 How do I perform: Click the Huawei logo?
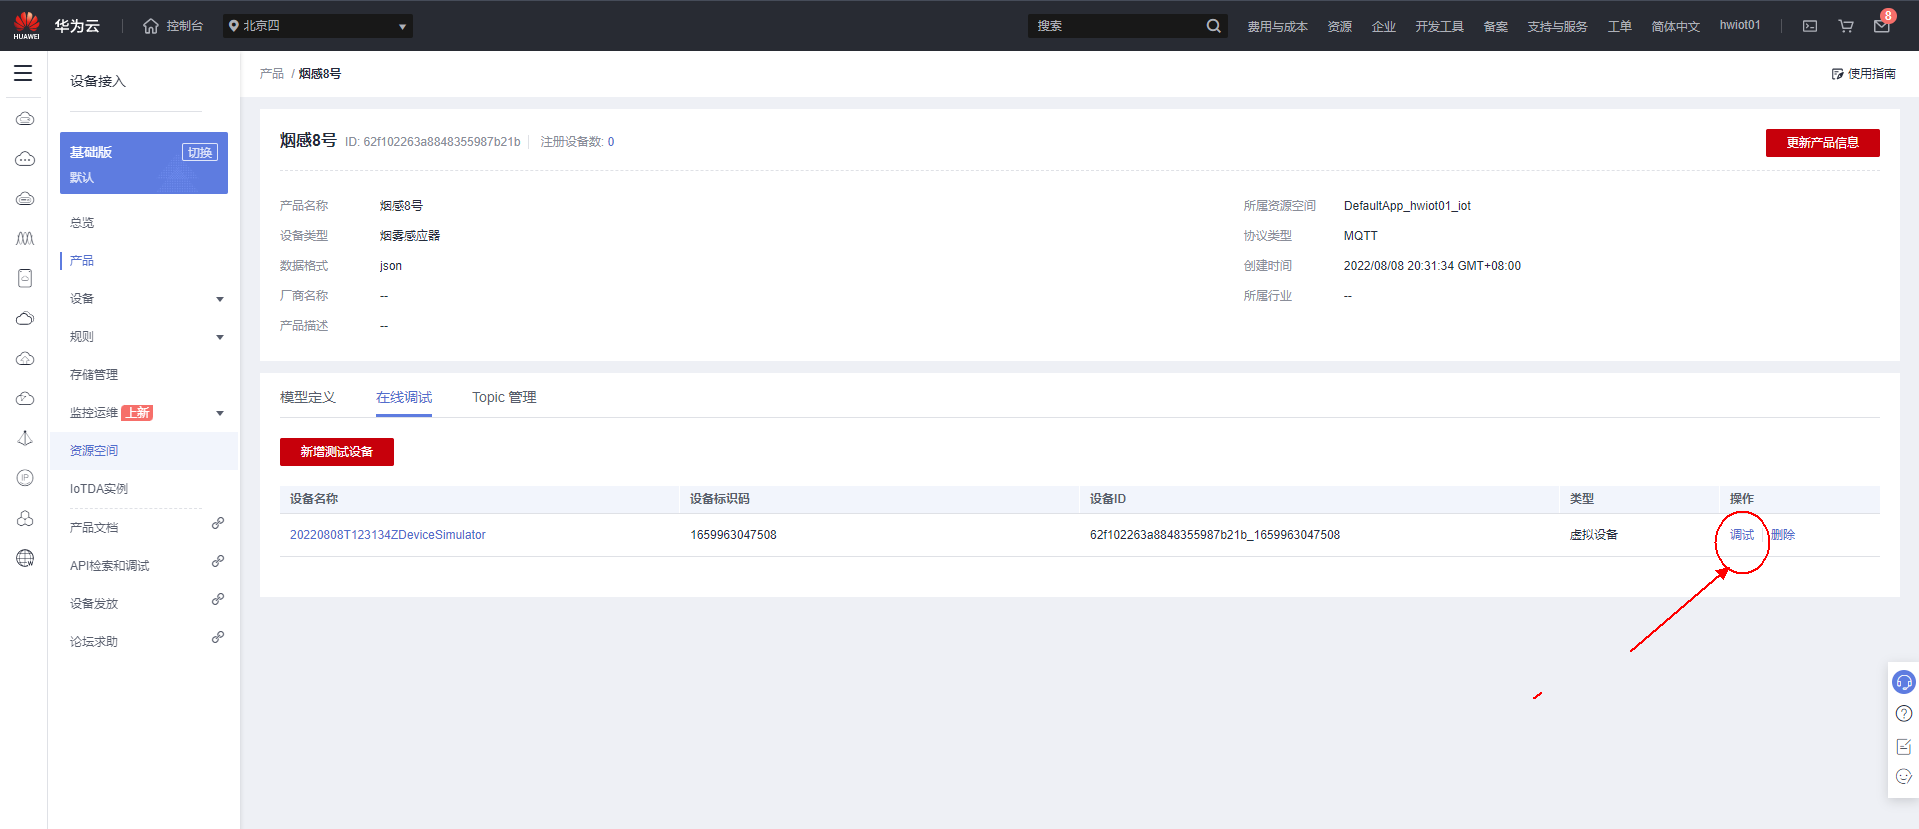[x=27, y=25]
